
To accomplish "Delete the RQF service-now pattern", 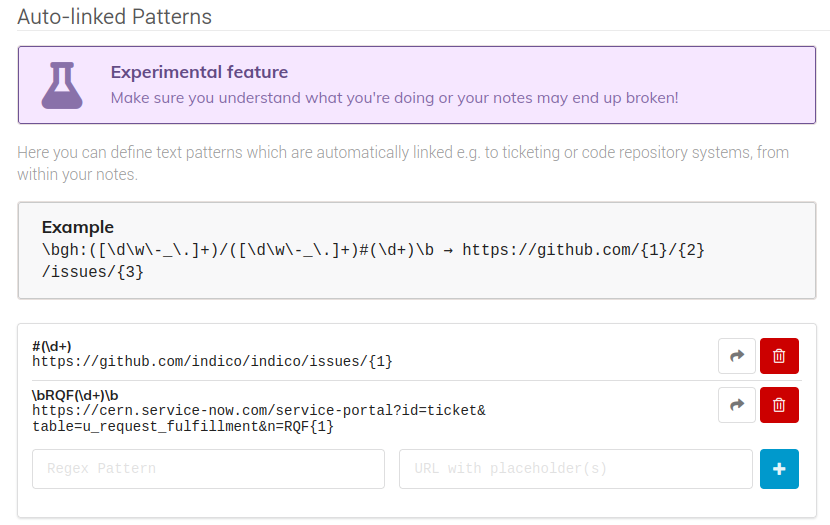I will [x=779, y=405].
